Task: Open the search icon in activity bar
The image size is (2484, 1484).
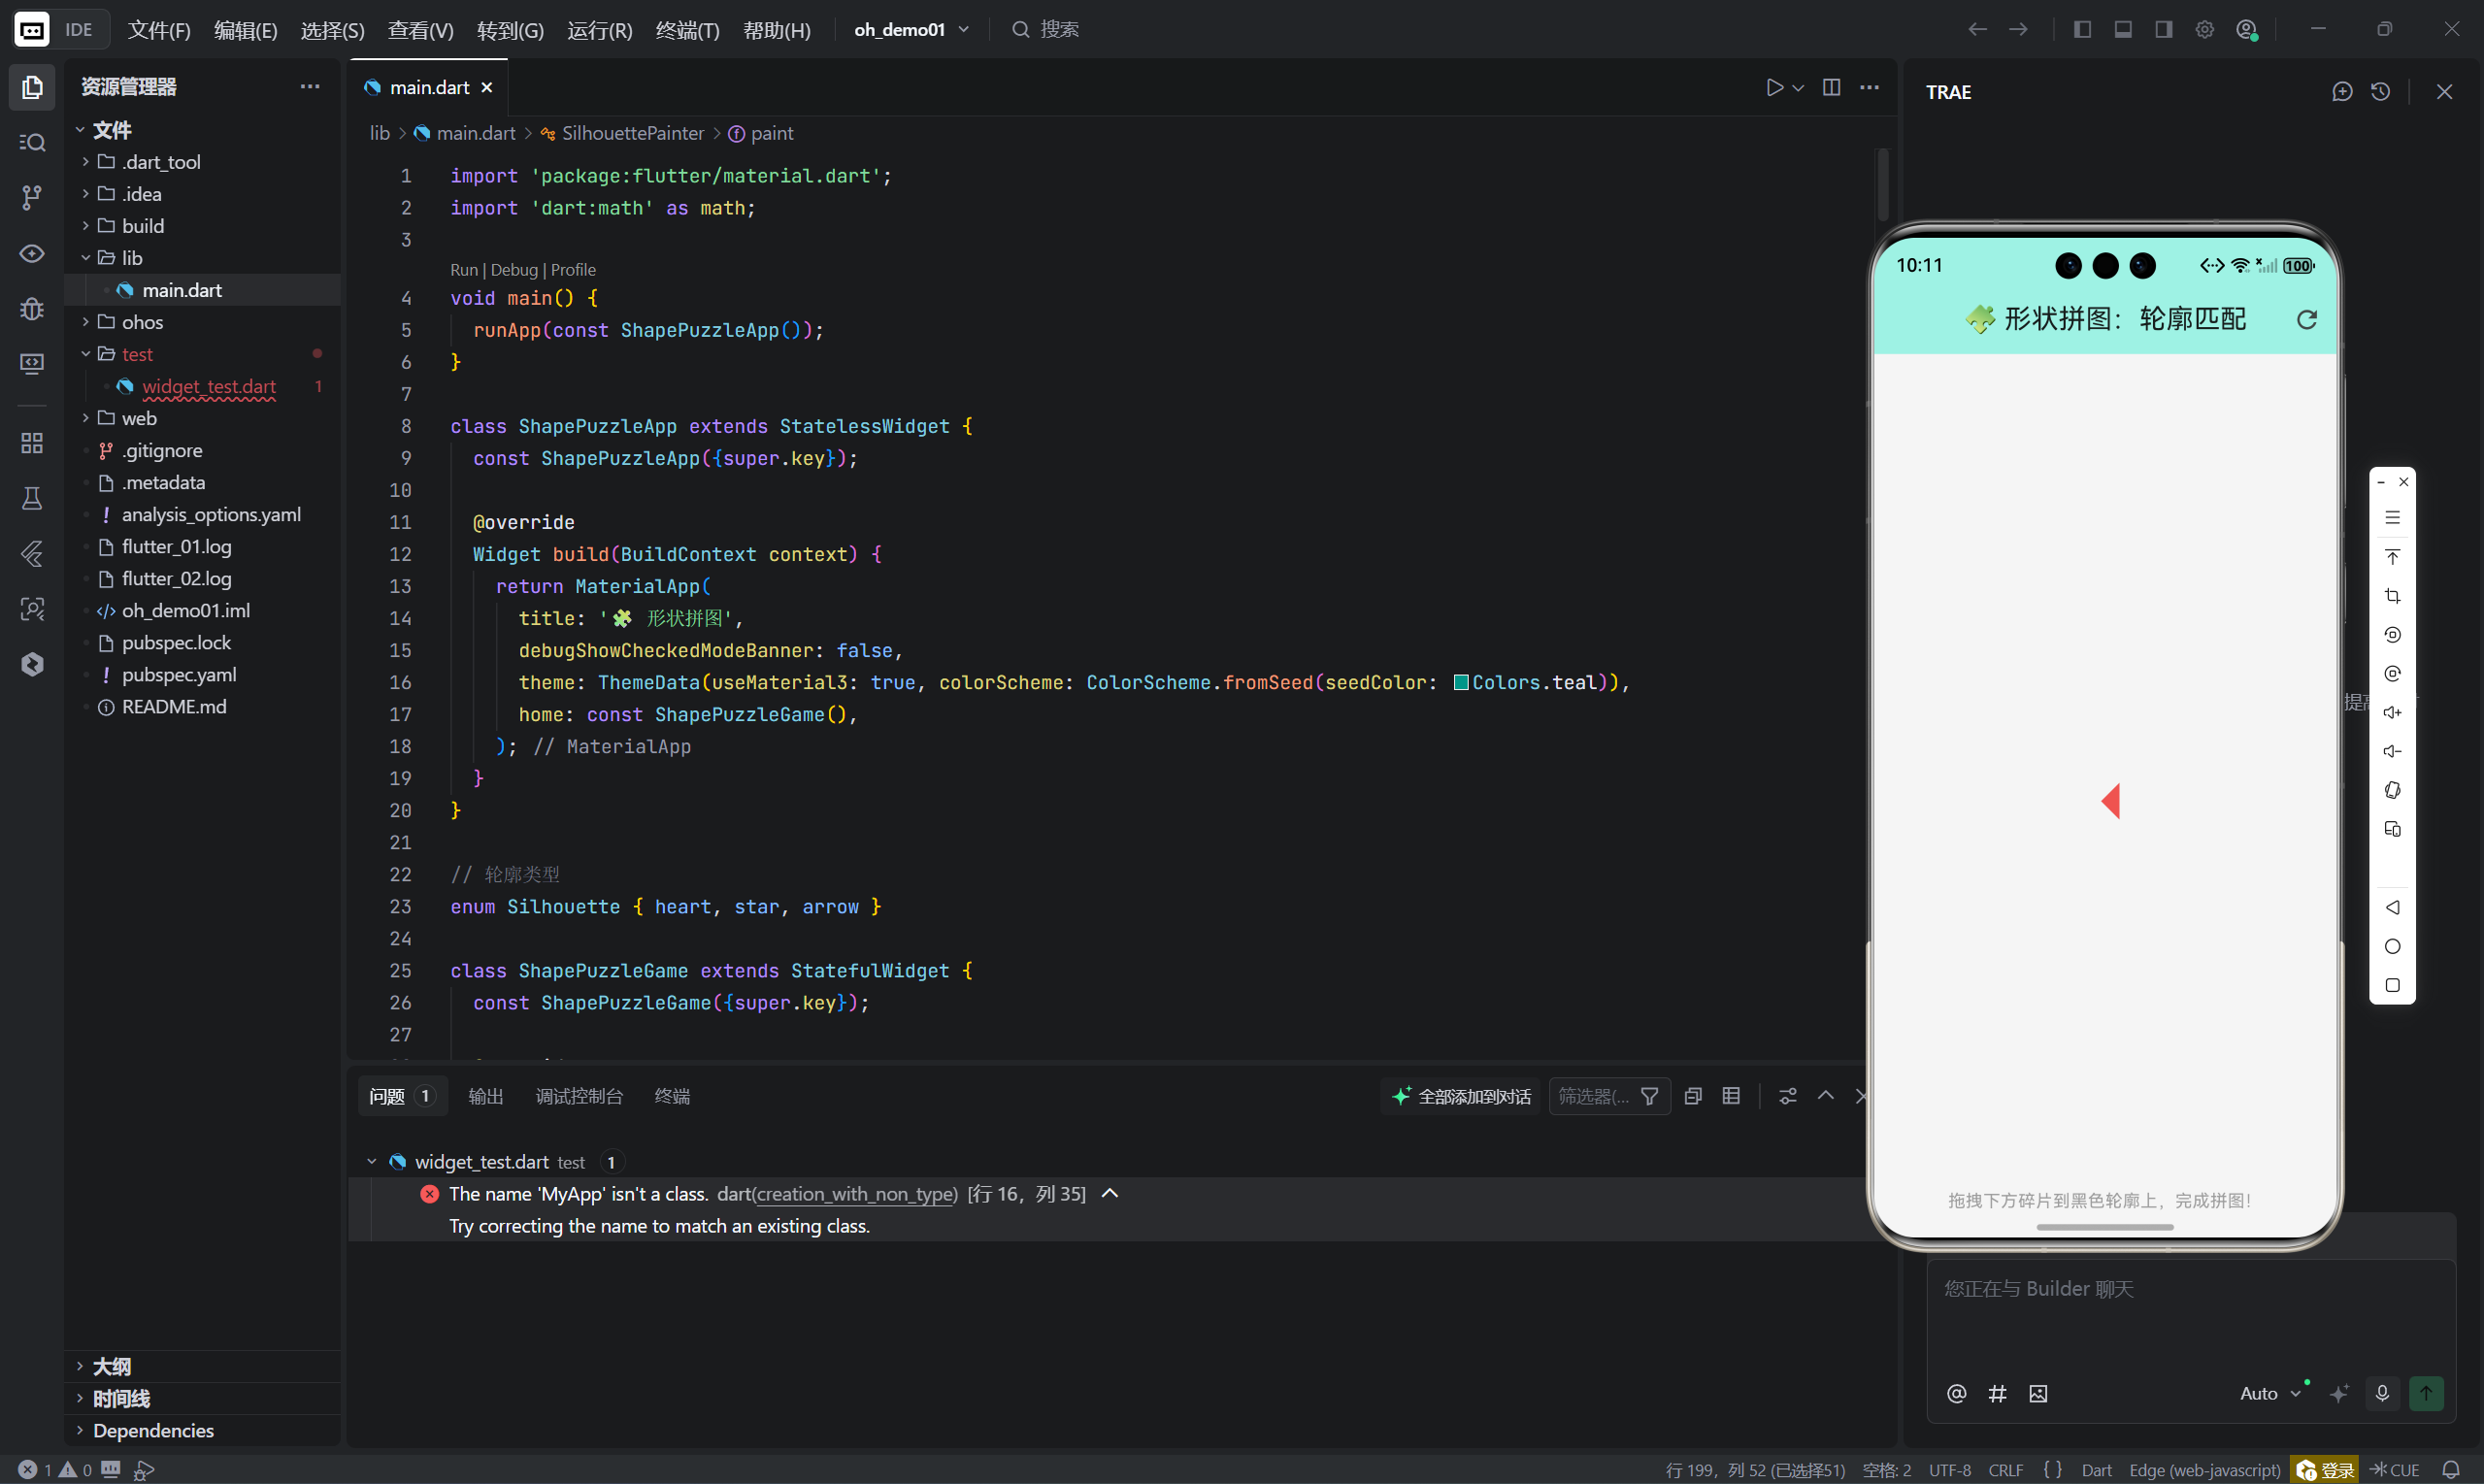Action: coord(32,142)
